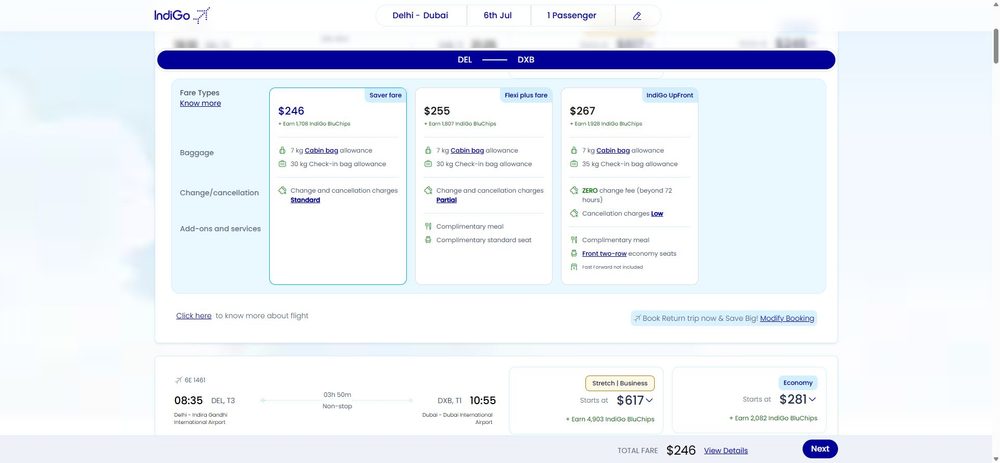Click change charges tag icon in Saver fare
Image resolution: width=1000 pixels, height=463 pixels.
(283, 191)
